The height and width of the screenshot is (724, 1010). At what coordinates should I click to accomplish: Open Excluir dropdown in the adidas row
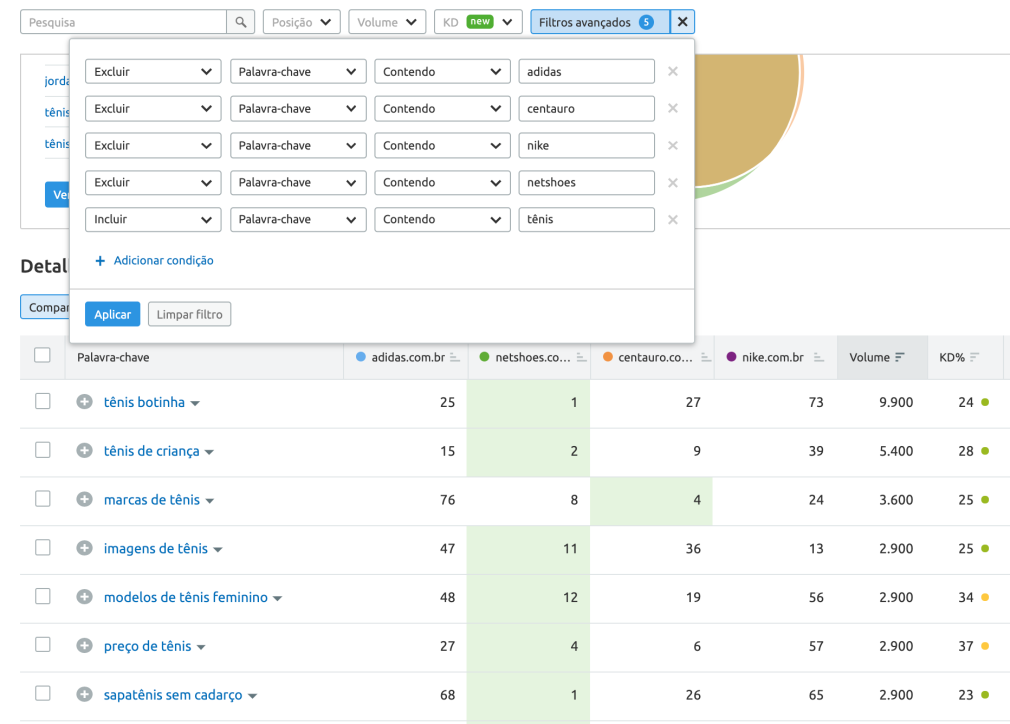(153, 71)
